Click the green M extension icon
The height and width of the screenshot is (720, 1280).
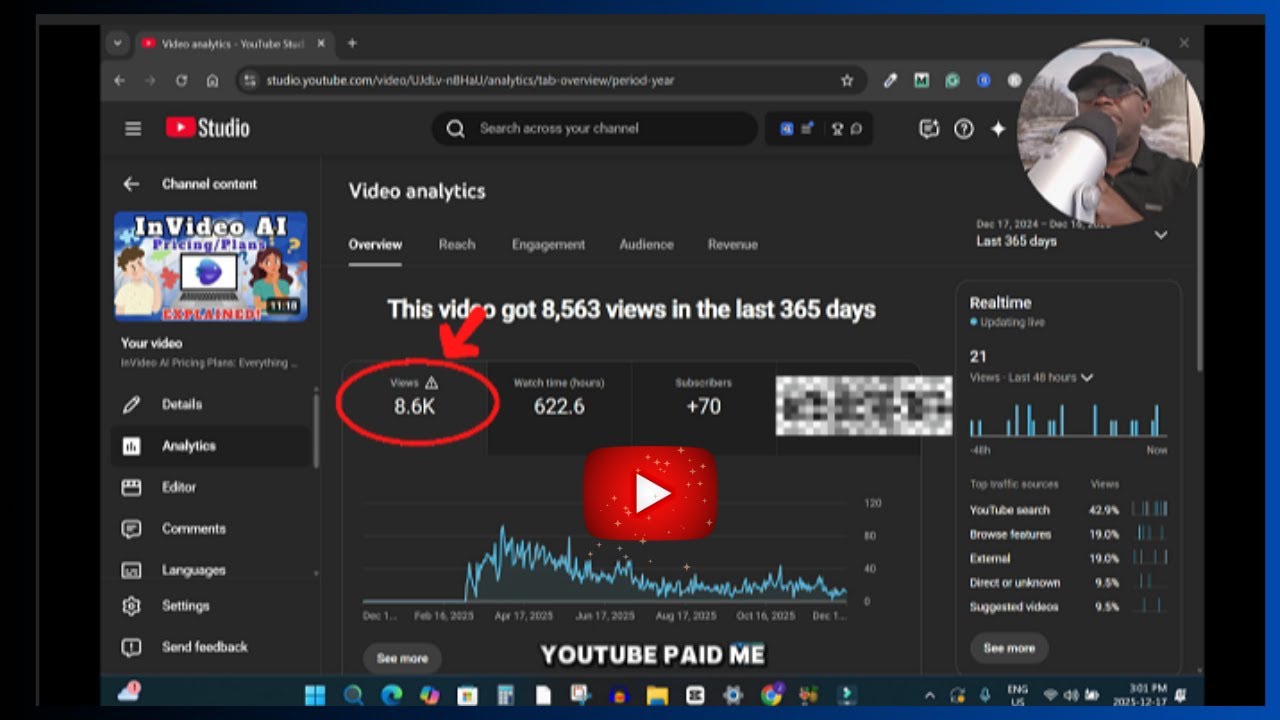pyautogui.click(x=921, y=80)
